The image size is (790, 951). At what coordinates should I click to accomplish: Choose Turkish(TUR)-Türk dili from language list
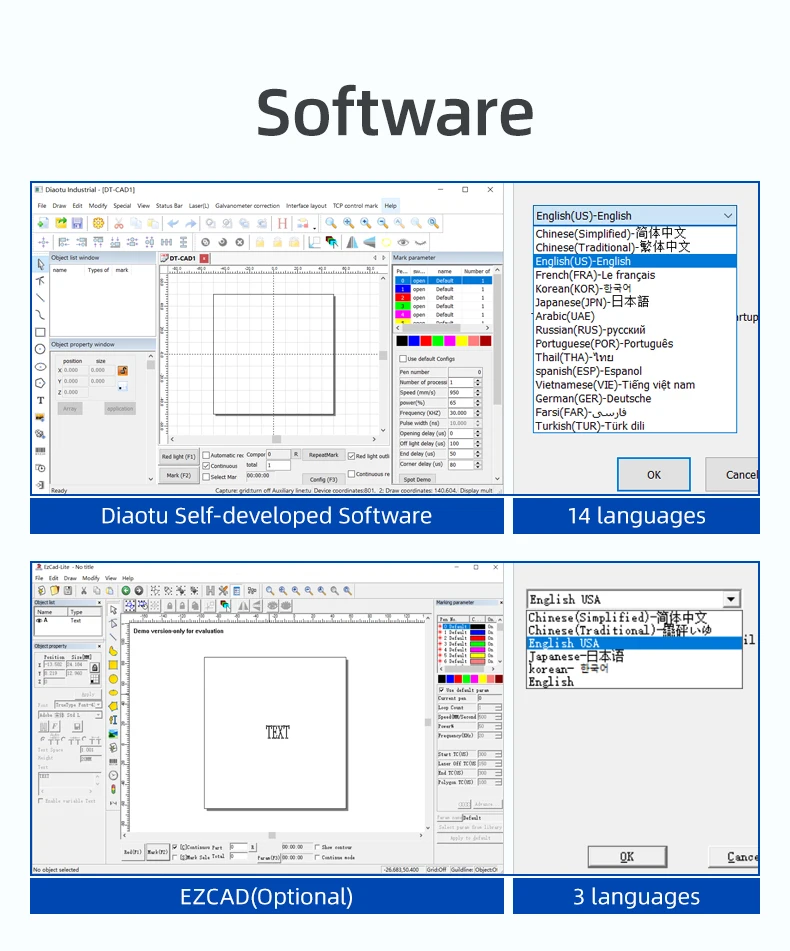[635, 426]
